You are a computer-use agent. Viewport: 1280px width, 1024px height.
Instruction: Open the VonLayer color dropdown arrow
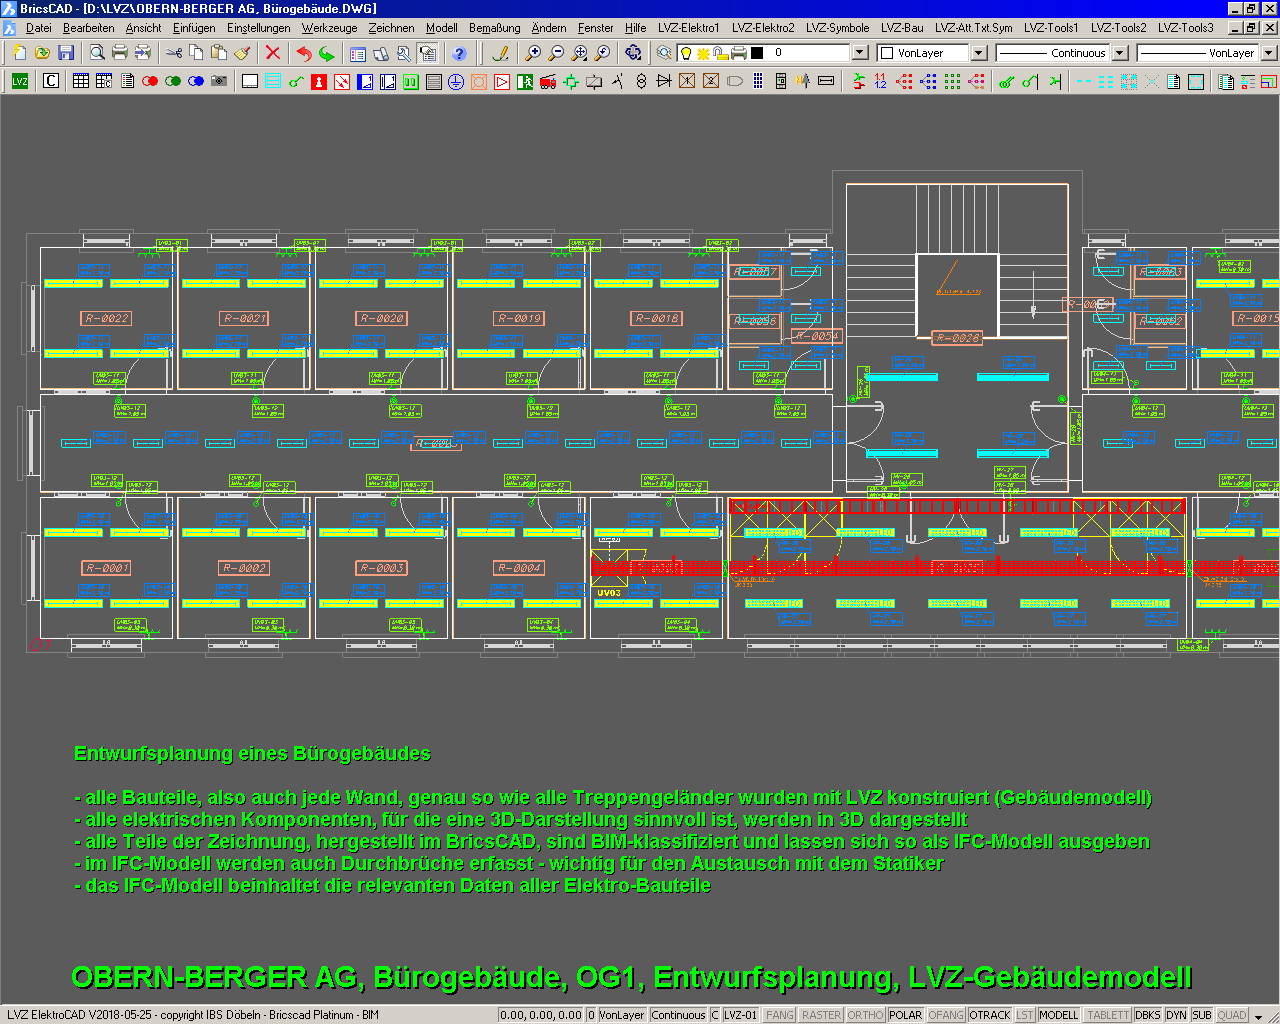click(x=980, y=53)
